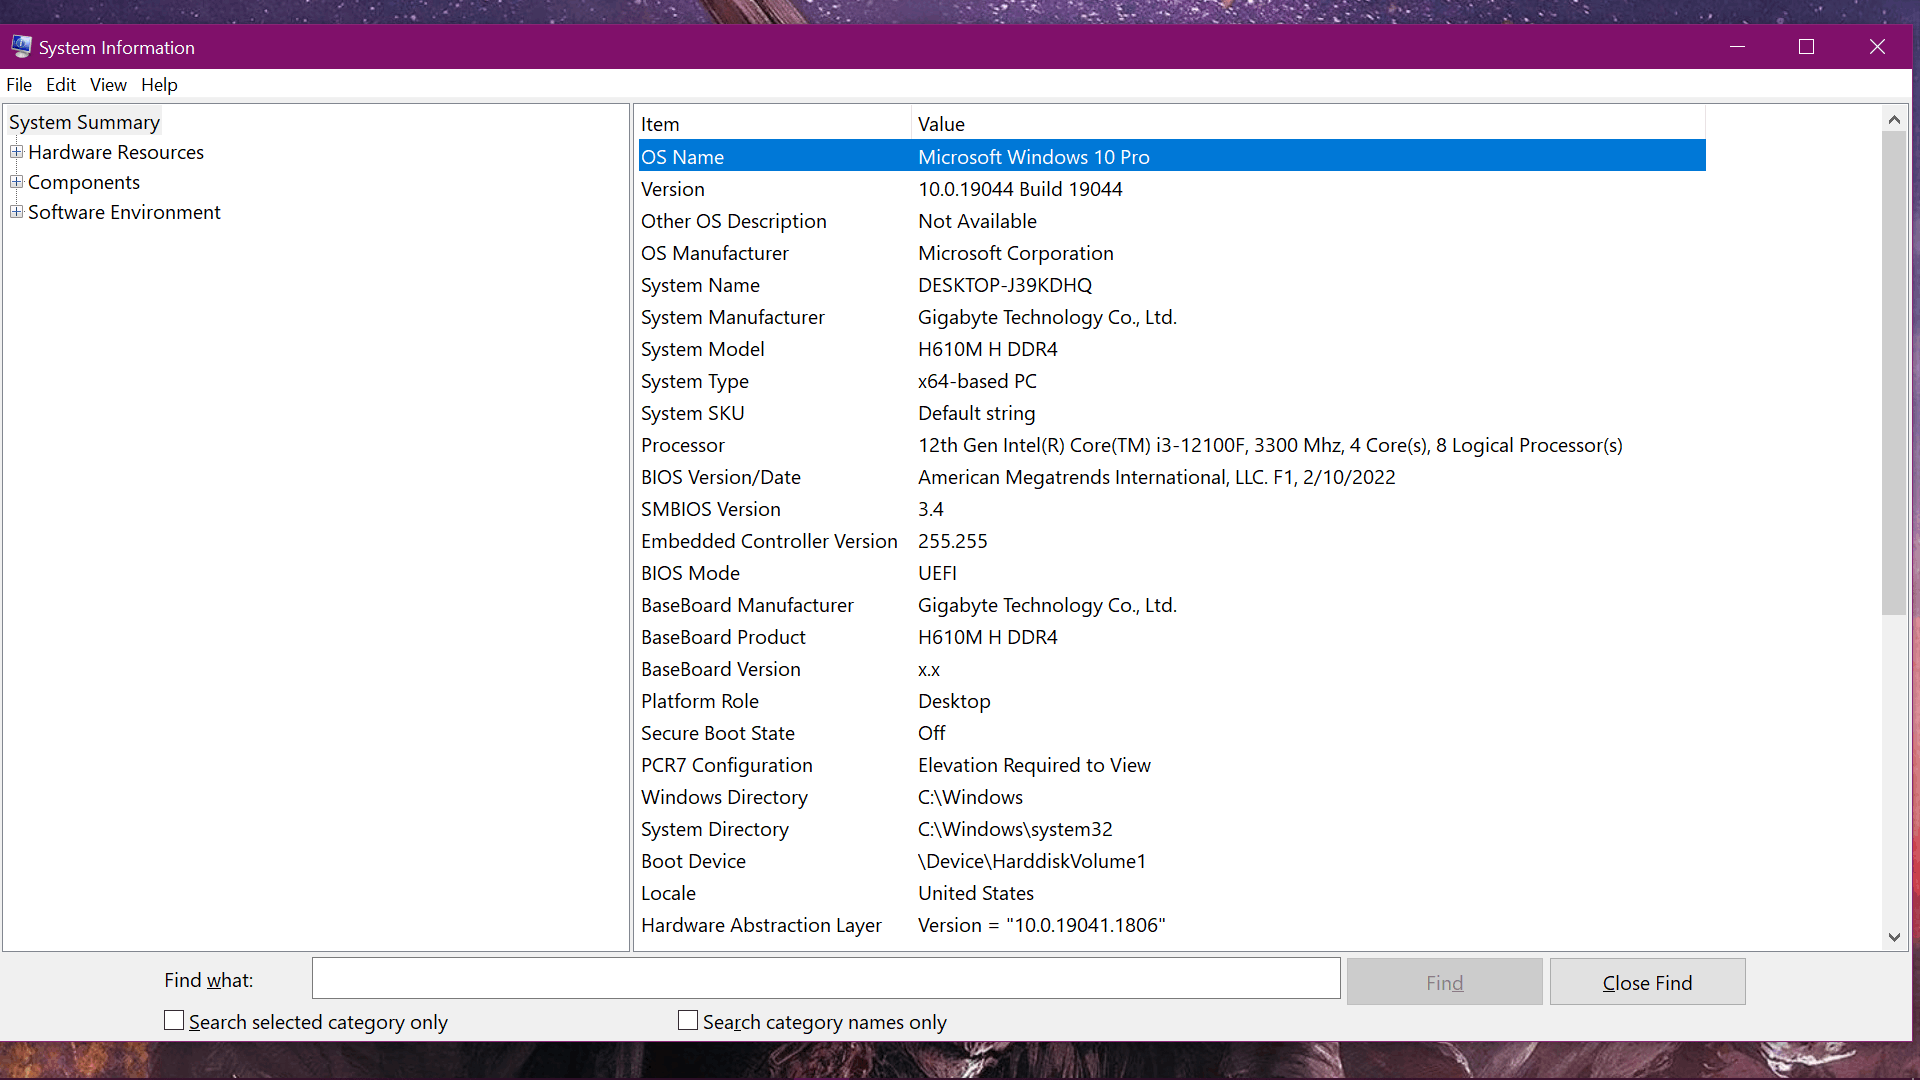Enable Search selected category only checkbox
The width and height of the screenshot is (1920, 1080).
[174, 1020]
